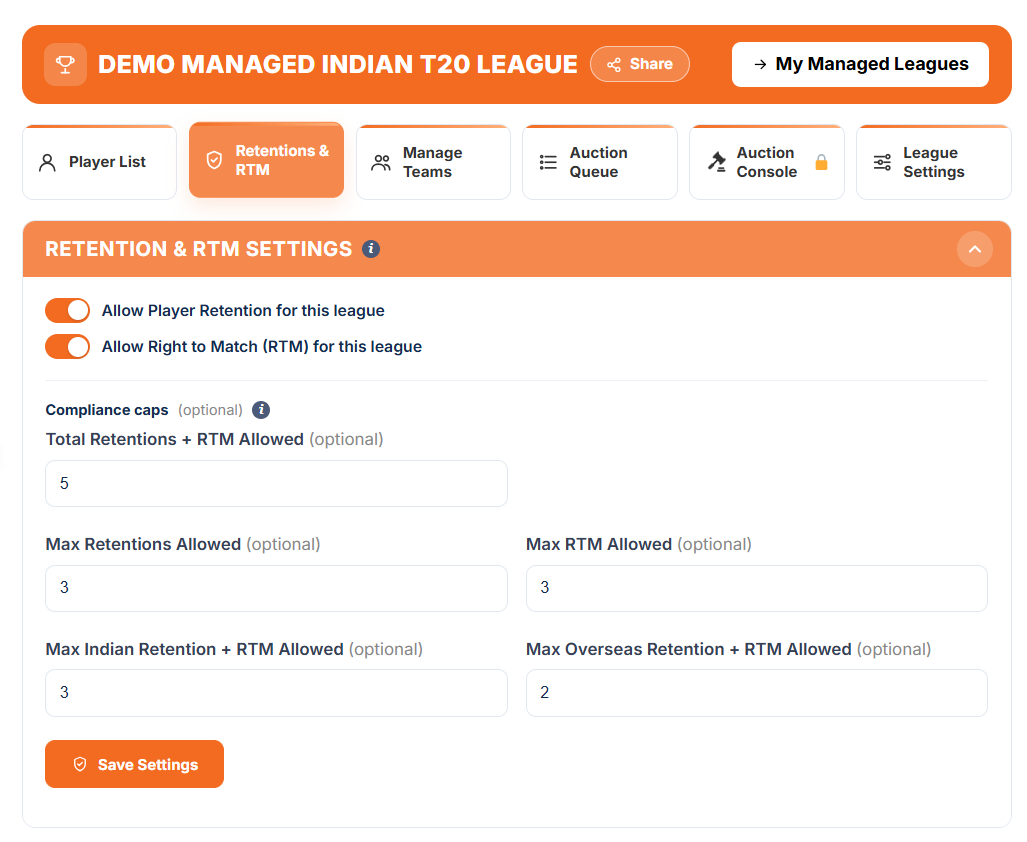Click the Retention & RTM Settings heading
The image size is (1027, 842).
point(198,249)
